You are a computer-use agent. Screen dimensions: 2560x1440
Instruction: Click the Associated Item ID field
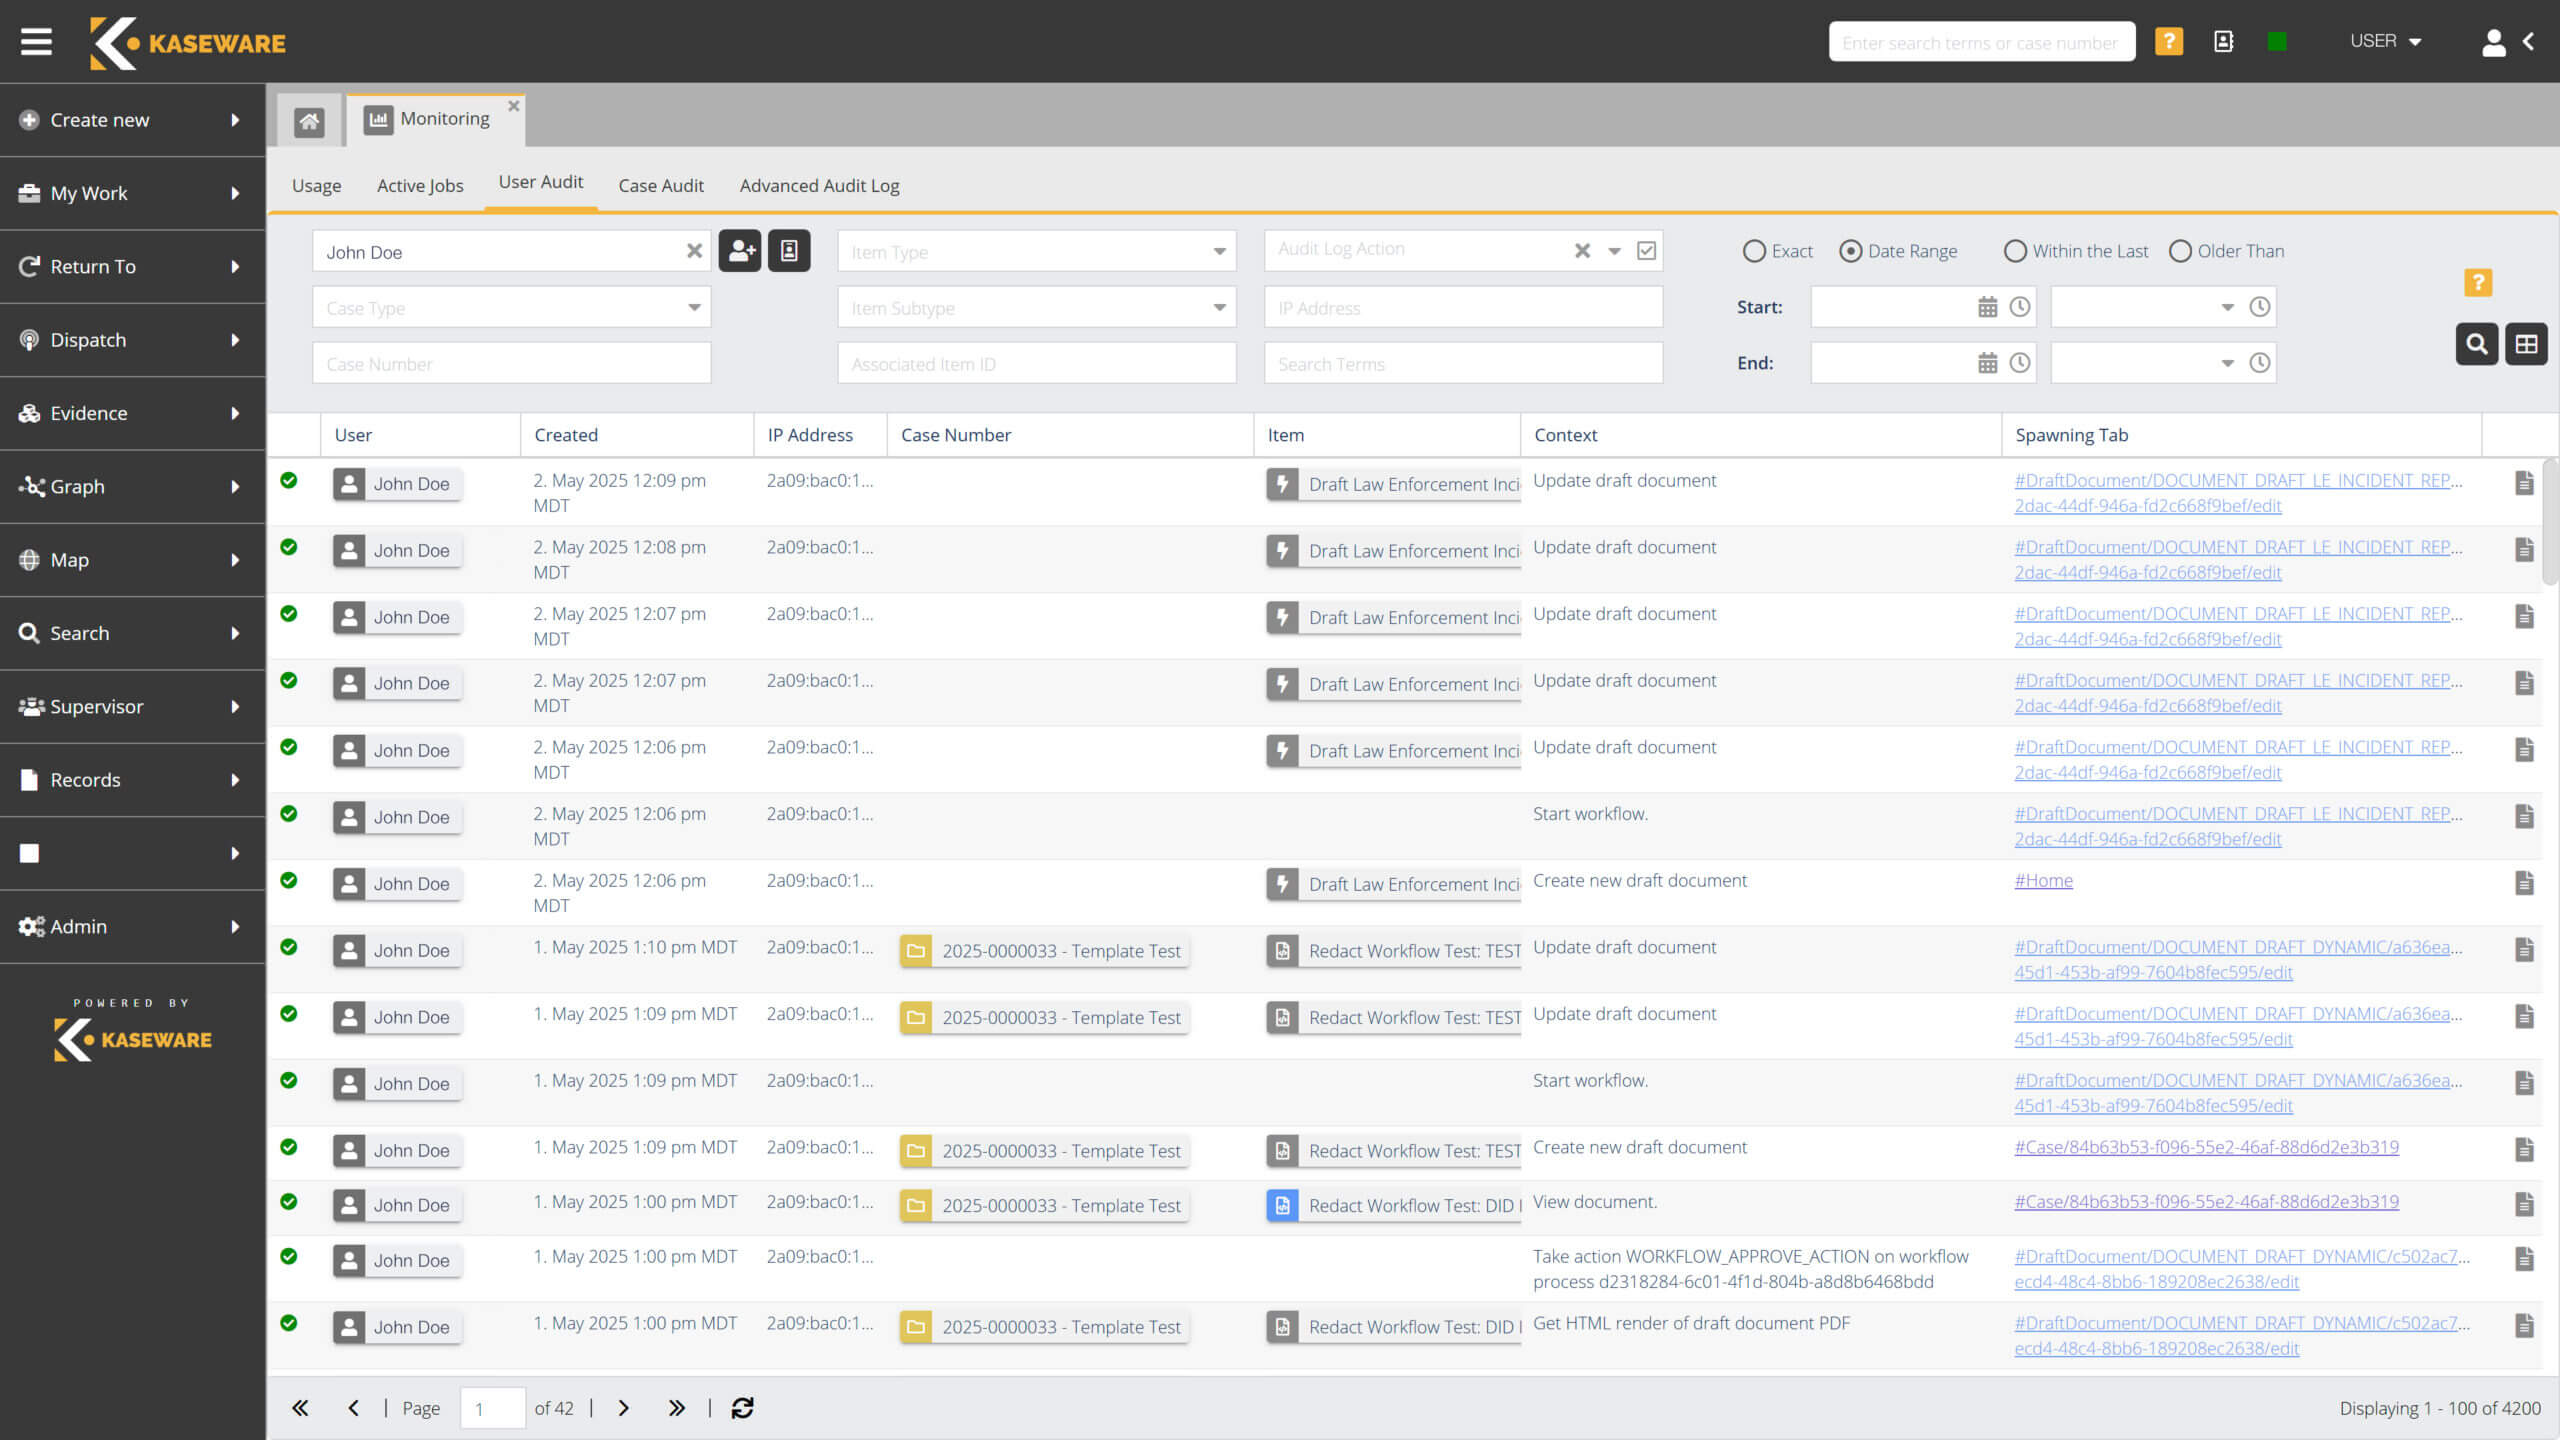coord(1036,363)
